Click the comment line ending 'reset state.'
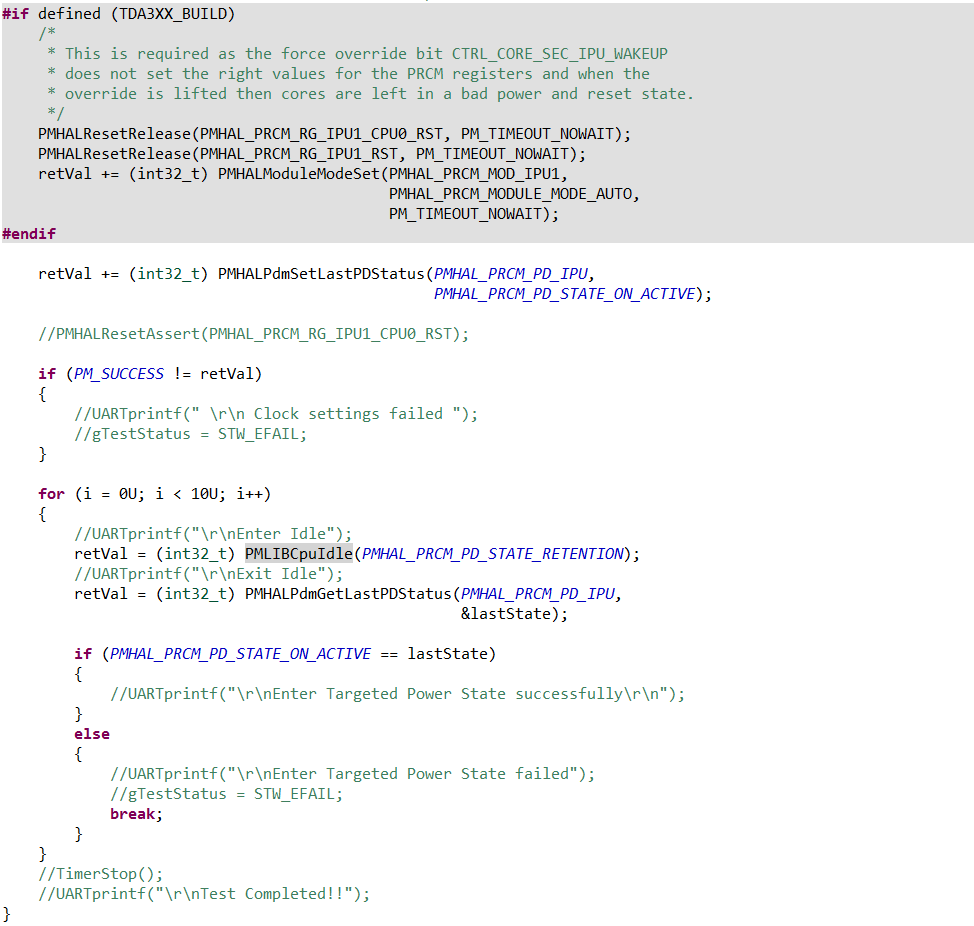Screen dimensions: 974x926 pyautogui.click(x=371, y=94)
